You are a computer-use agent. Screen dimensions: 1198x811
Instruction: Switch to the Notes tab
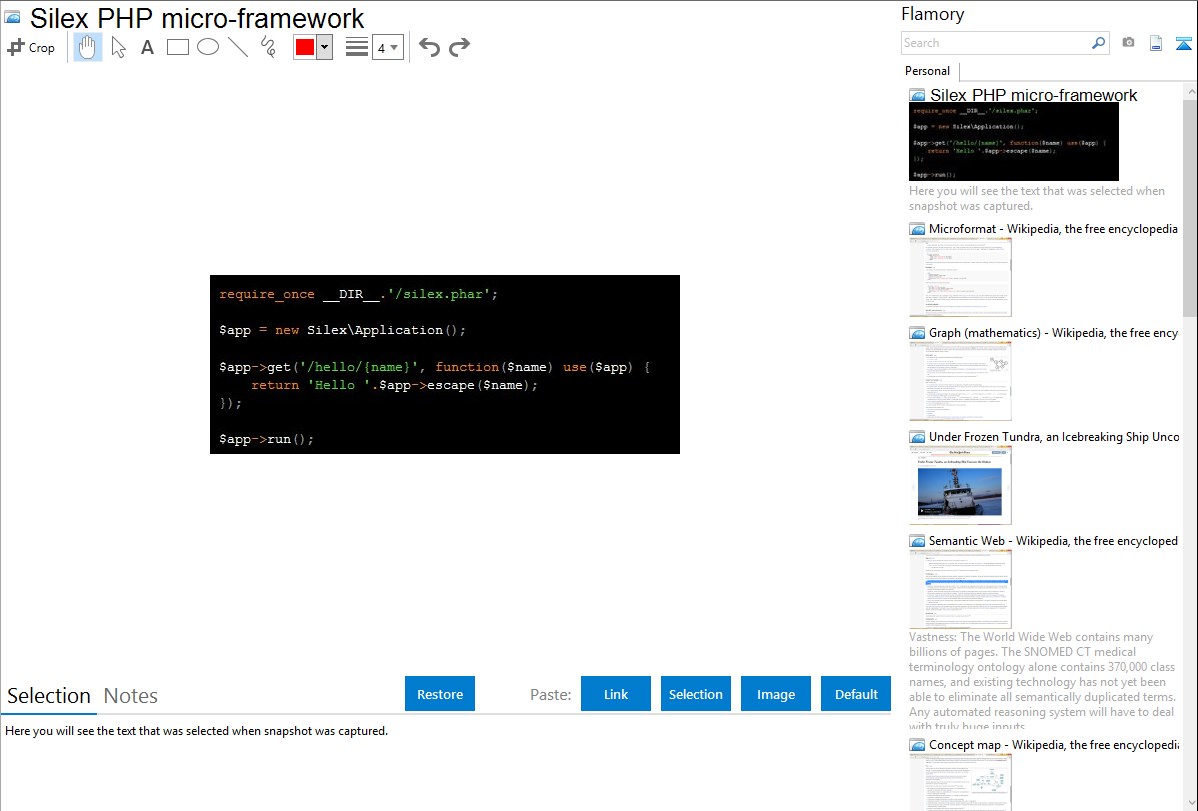tap(131, 696)
